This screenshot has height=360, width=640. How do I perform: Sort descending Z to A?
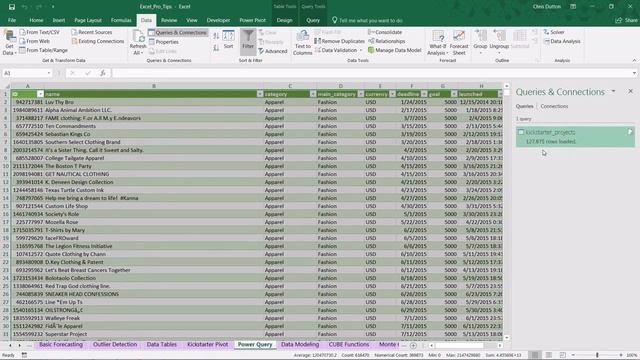(216, 48)
